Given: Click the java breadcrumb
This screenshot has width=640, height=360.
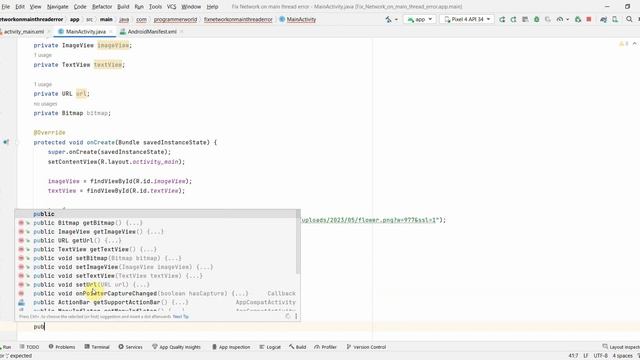Looking at the screenshot, I should [x=124, y=19].
